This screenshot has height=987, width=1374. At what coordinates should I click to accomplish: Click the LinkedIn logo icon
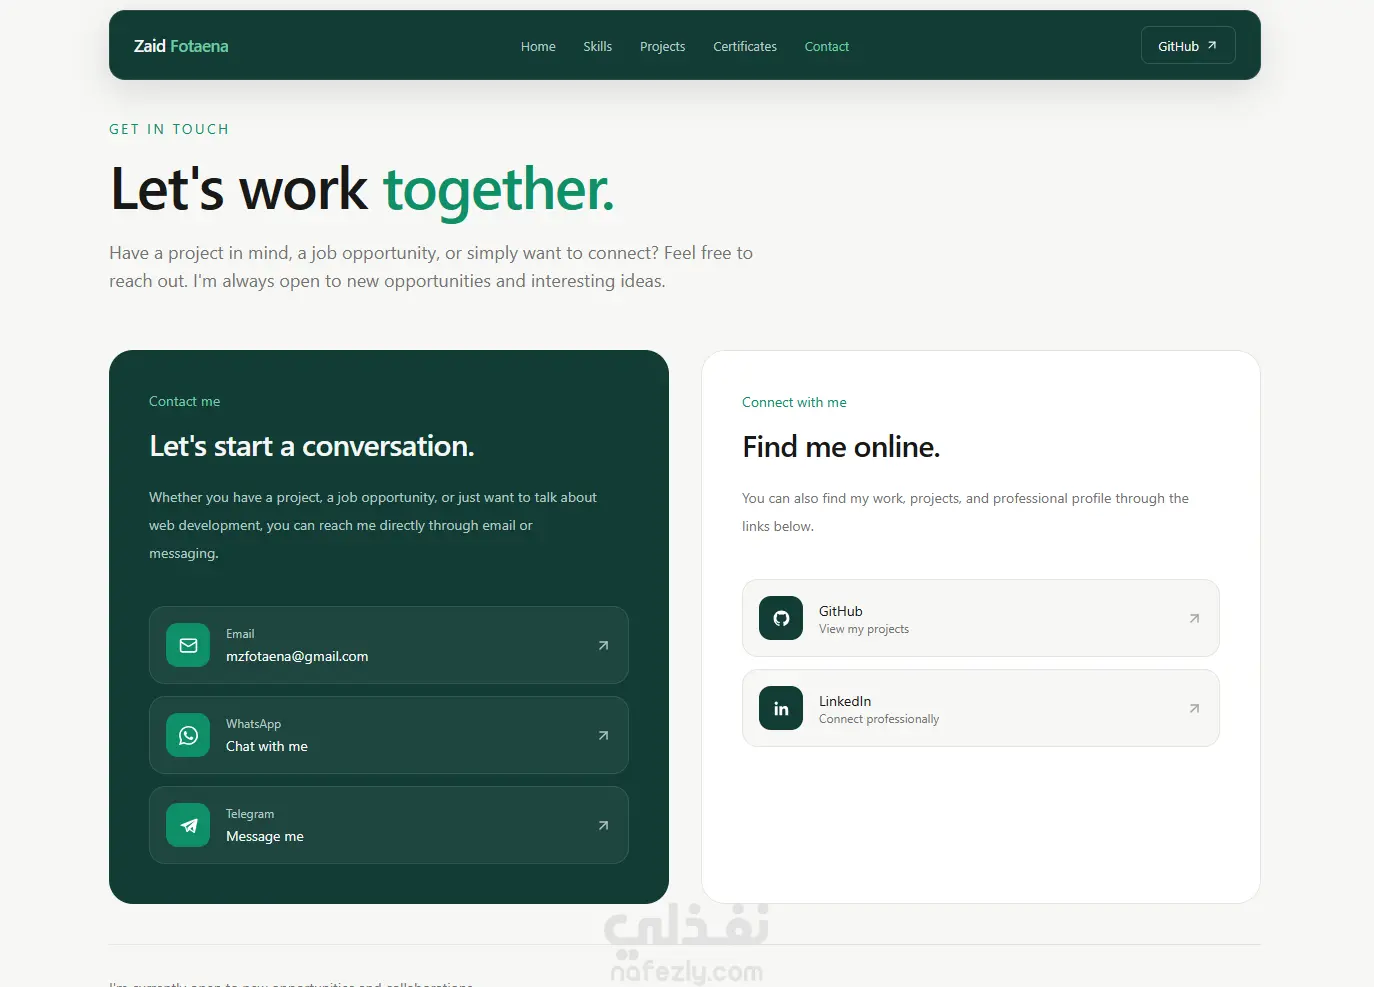pos(781,708)
